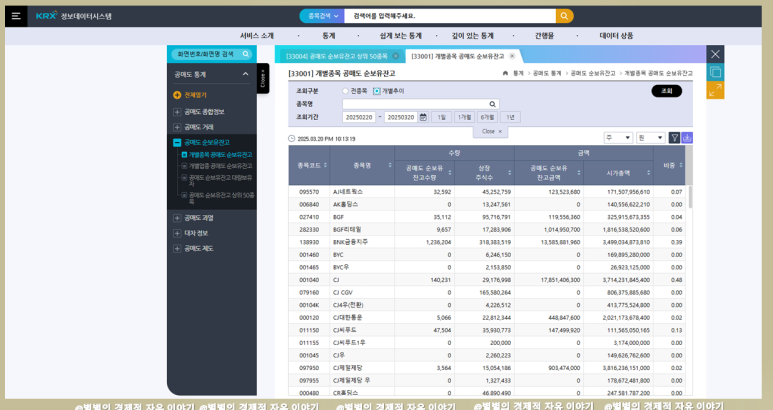Open the 주 unit dropdown
Viewport: 773px width, 410px height.
pos(618,138)
